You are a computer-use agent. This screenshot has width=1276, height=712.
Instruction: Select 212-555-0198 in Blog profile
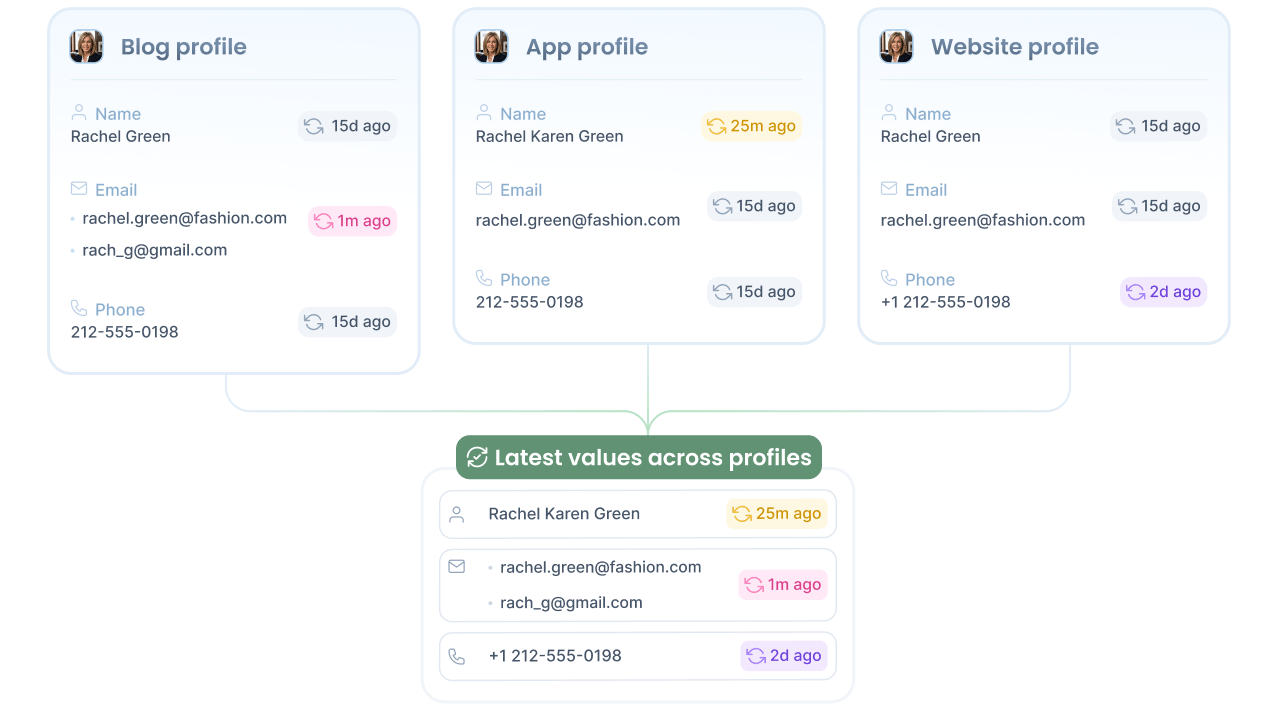pyautogui.click(x=125, y=332)
